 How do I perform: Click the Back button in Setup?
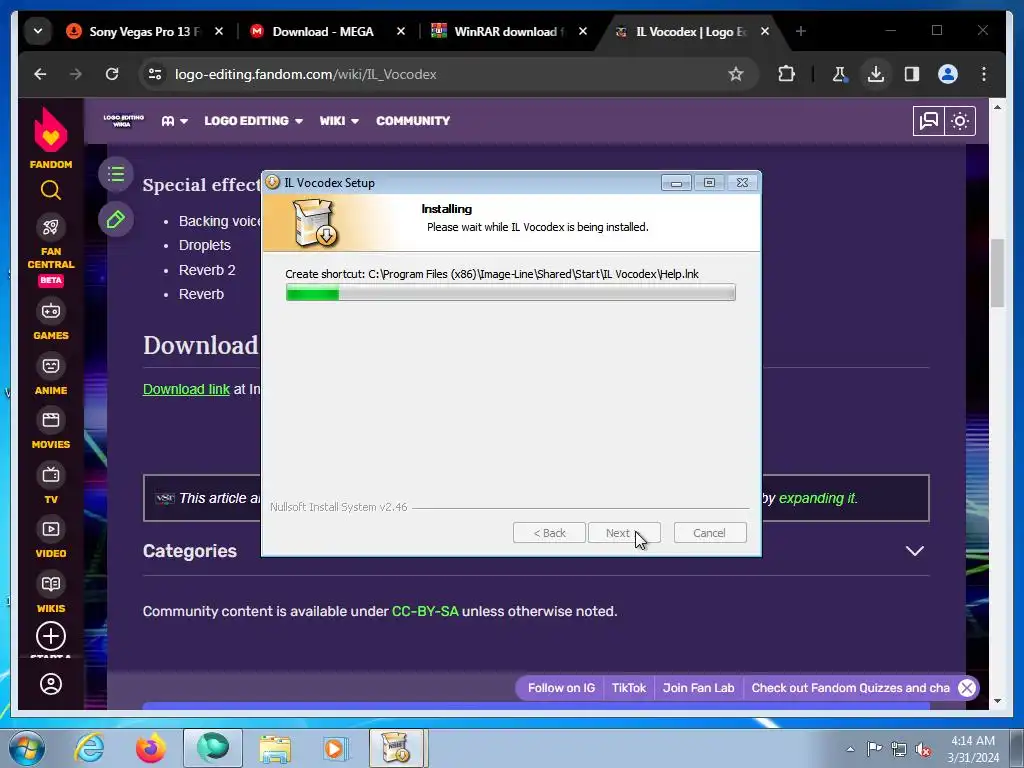tap(549, 533)
